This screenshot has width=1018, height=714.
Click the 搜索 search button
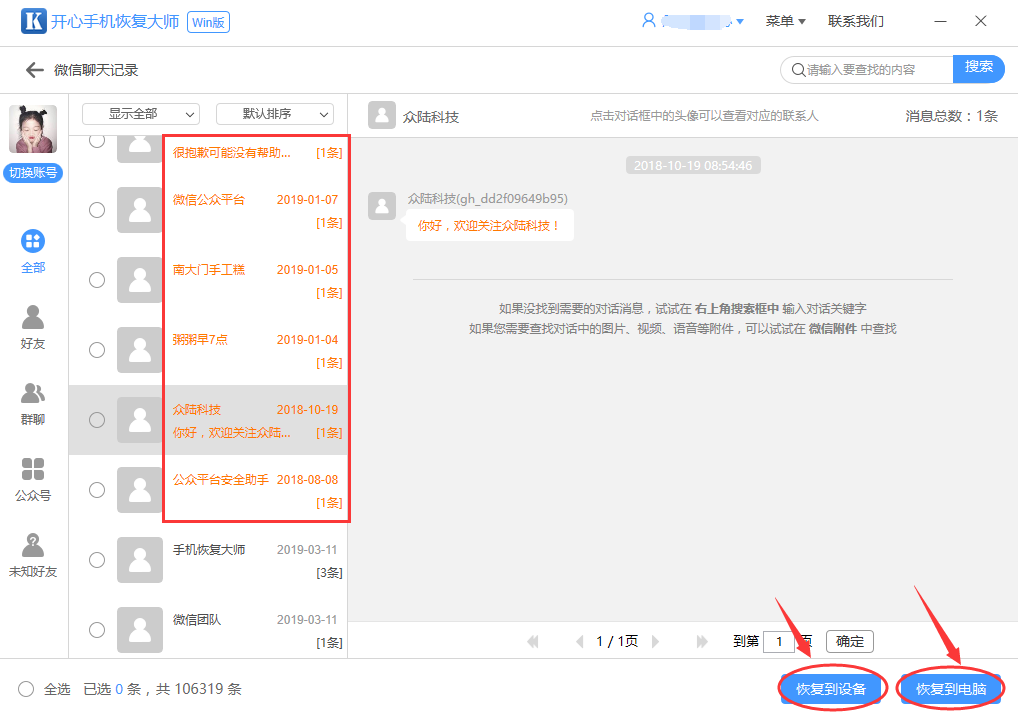[x=978, y=68]
